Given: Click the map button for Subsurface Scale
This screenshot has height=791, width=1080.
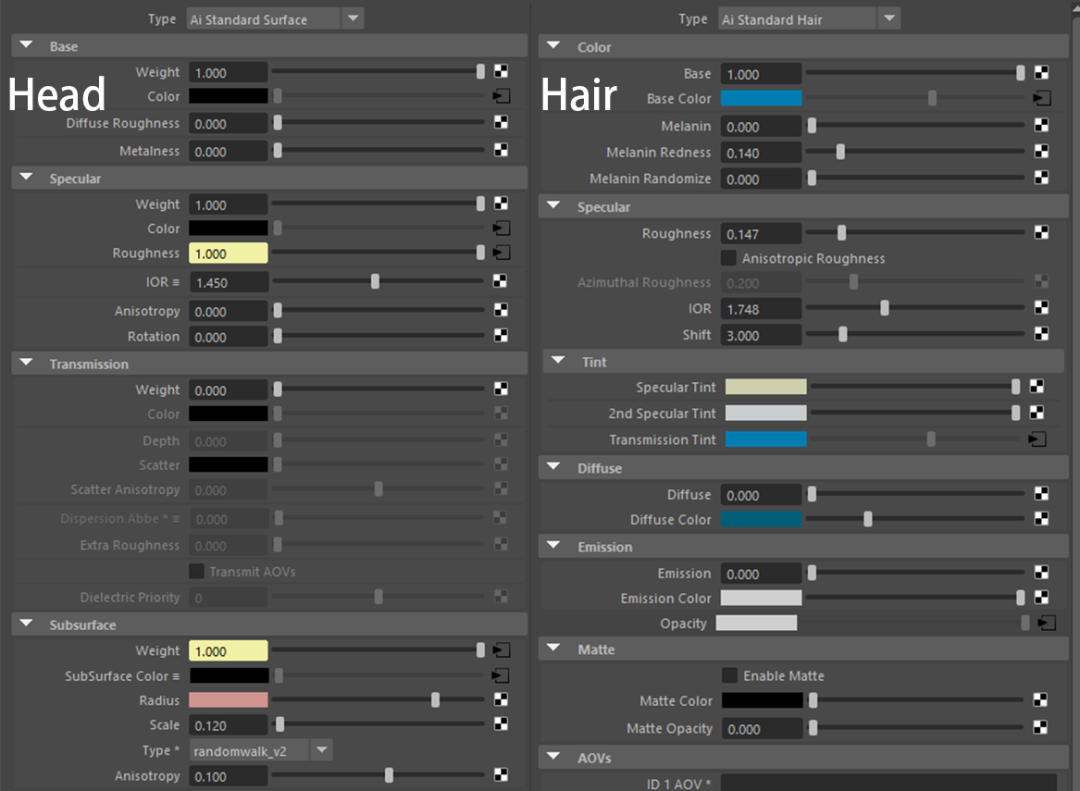Looking at the screenshot, I should click(x=501, y=723).
